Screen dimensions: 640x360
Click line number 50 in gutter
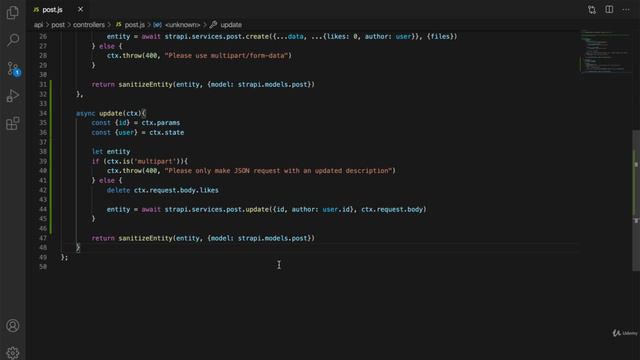[x=43, y=267]
